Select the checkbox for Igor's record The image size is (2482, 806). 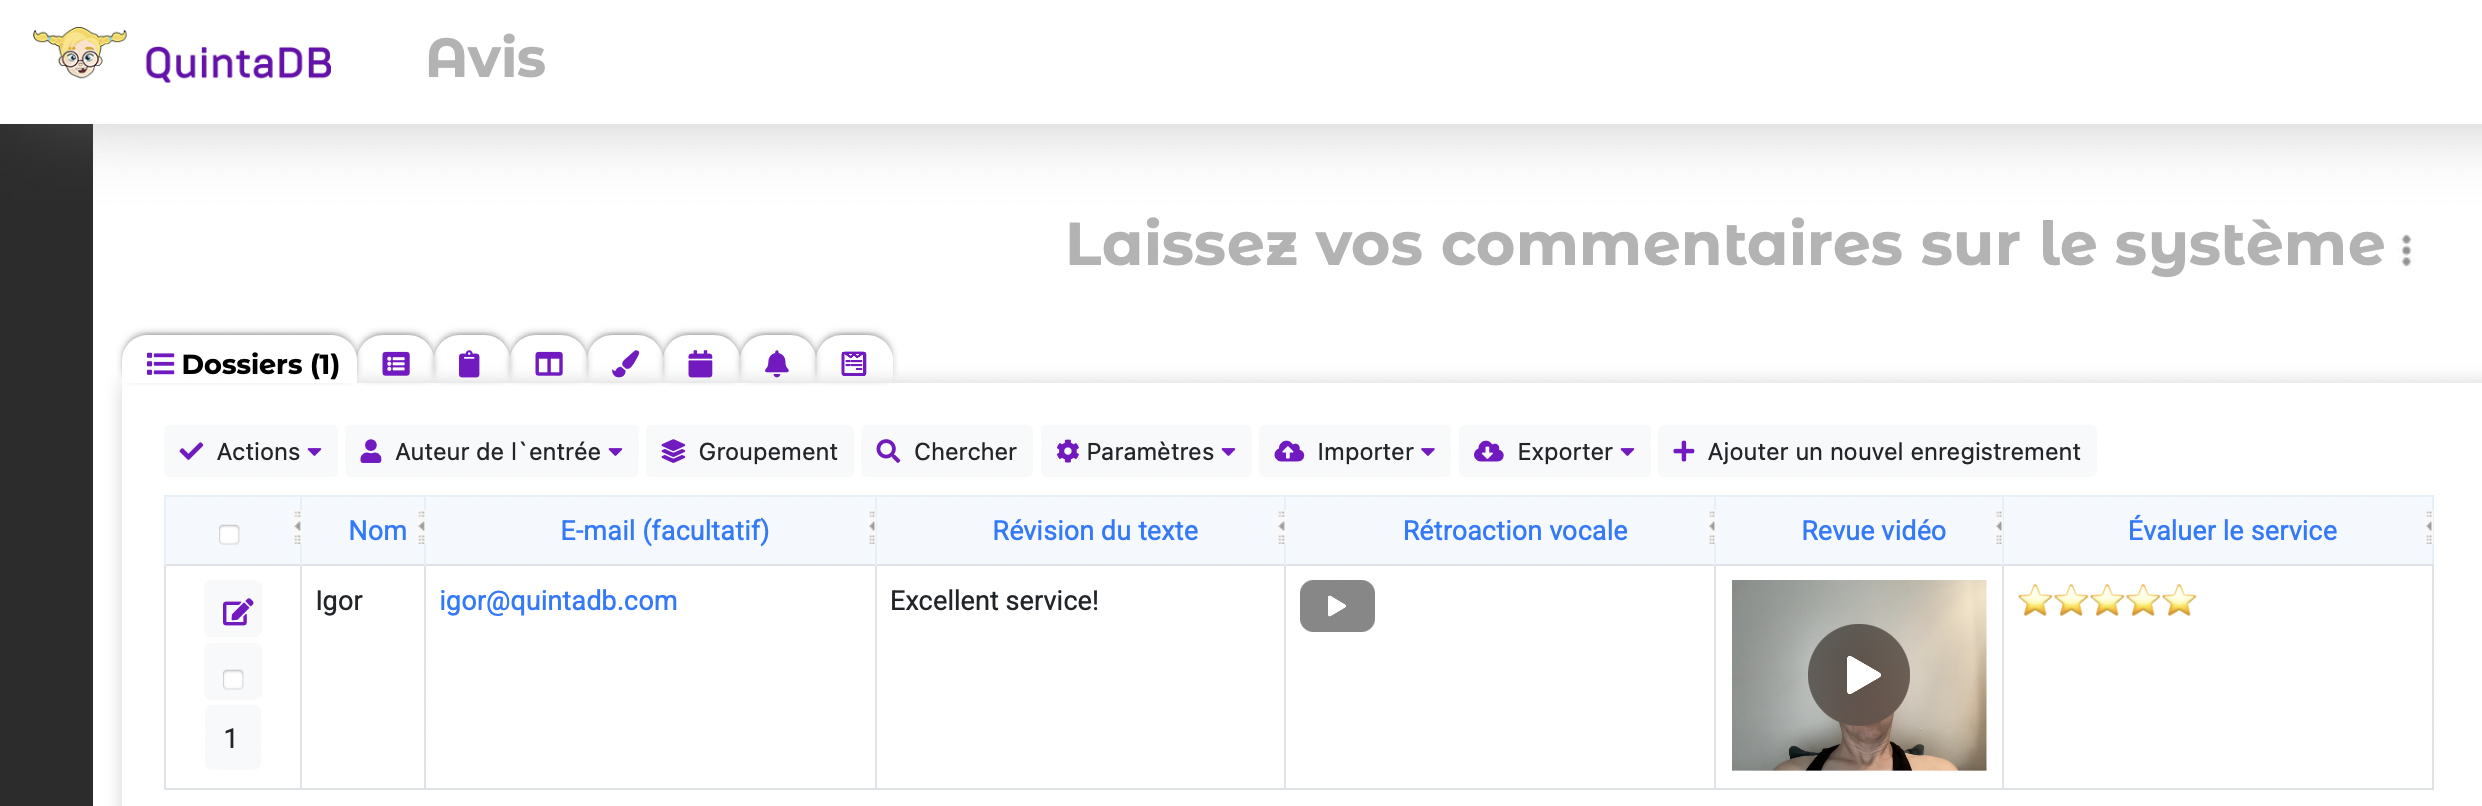point(233,680)
